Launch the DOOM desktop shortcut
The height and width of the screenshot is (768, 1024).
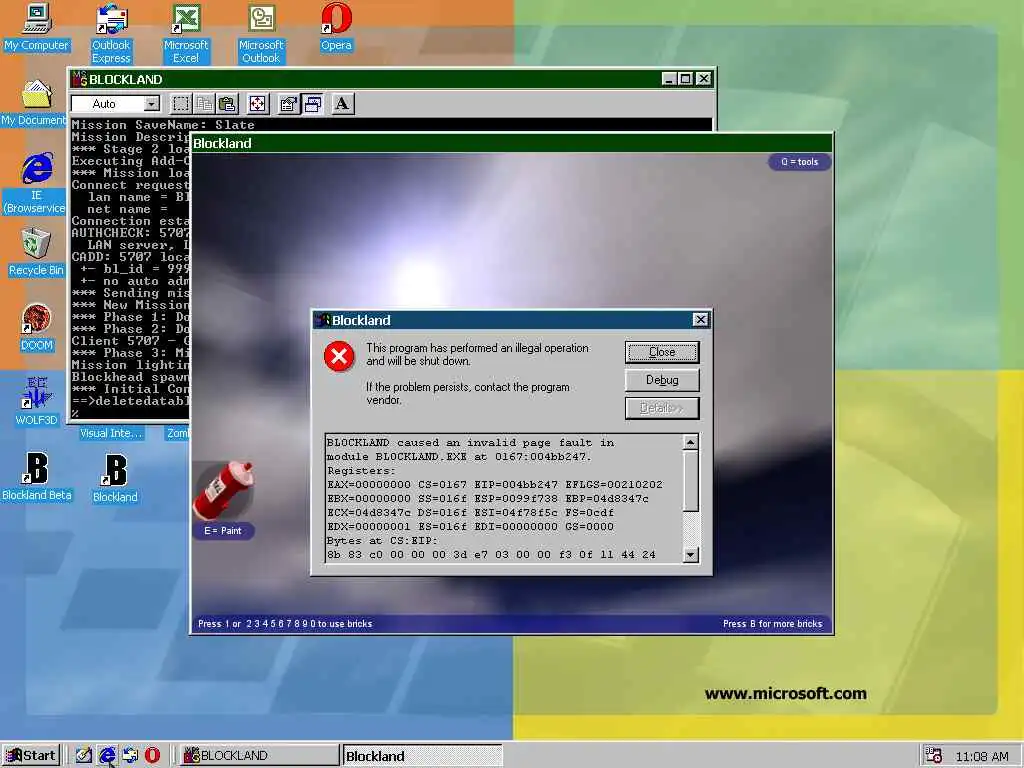coord(36,327)
